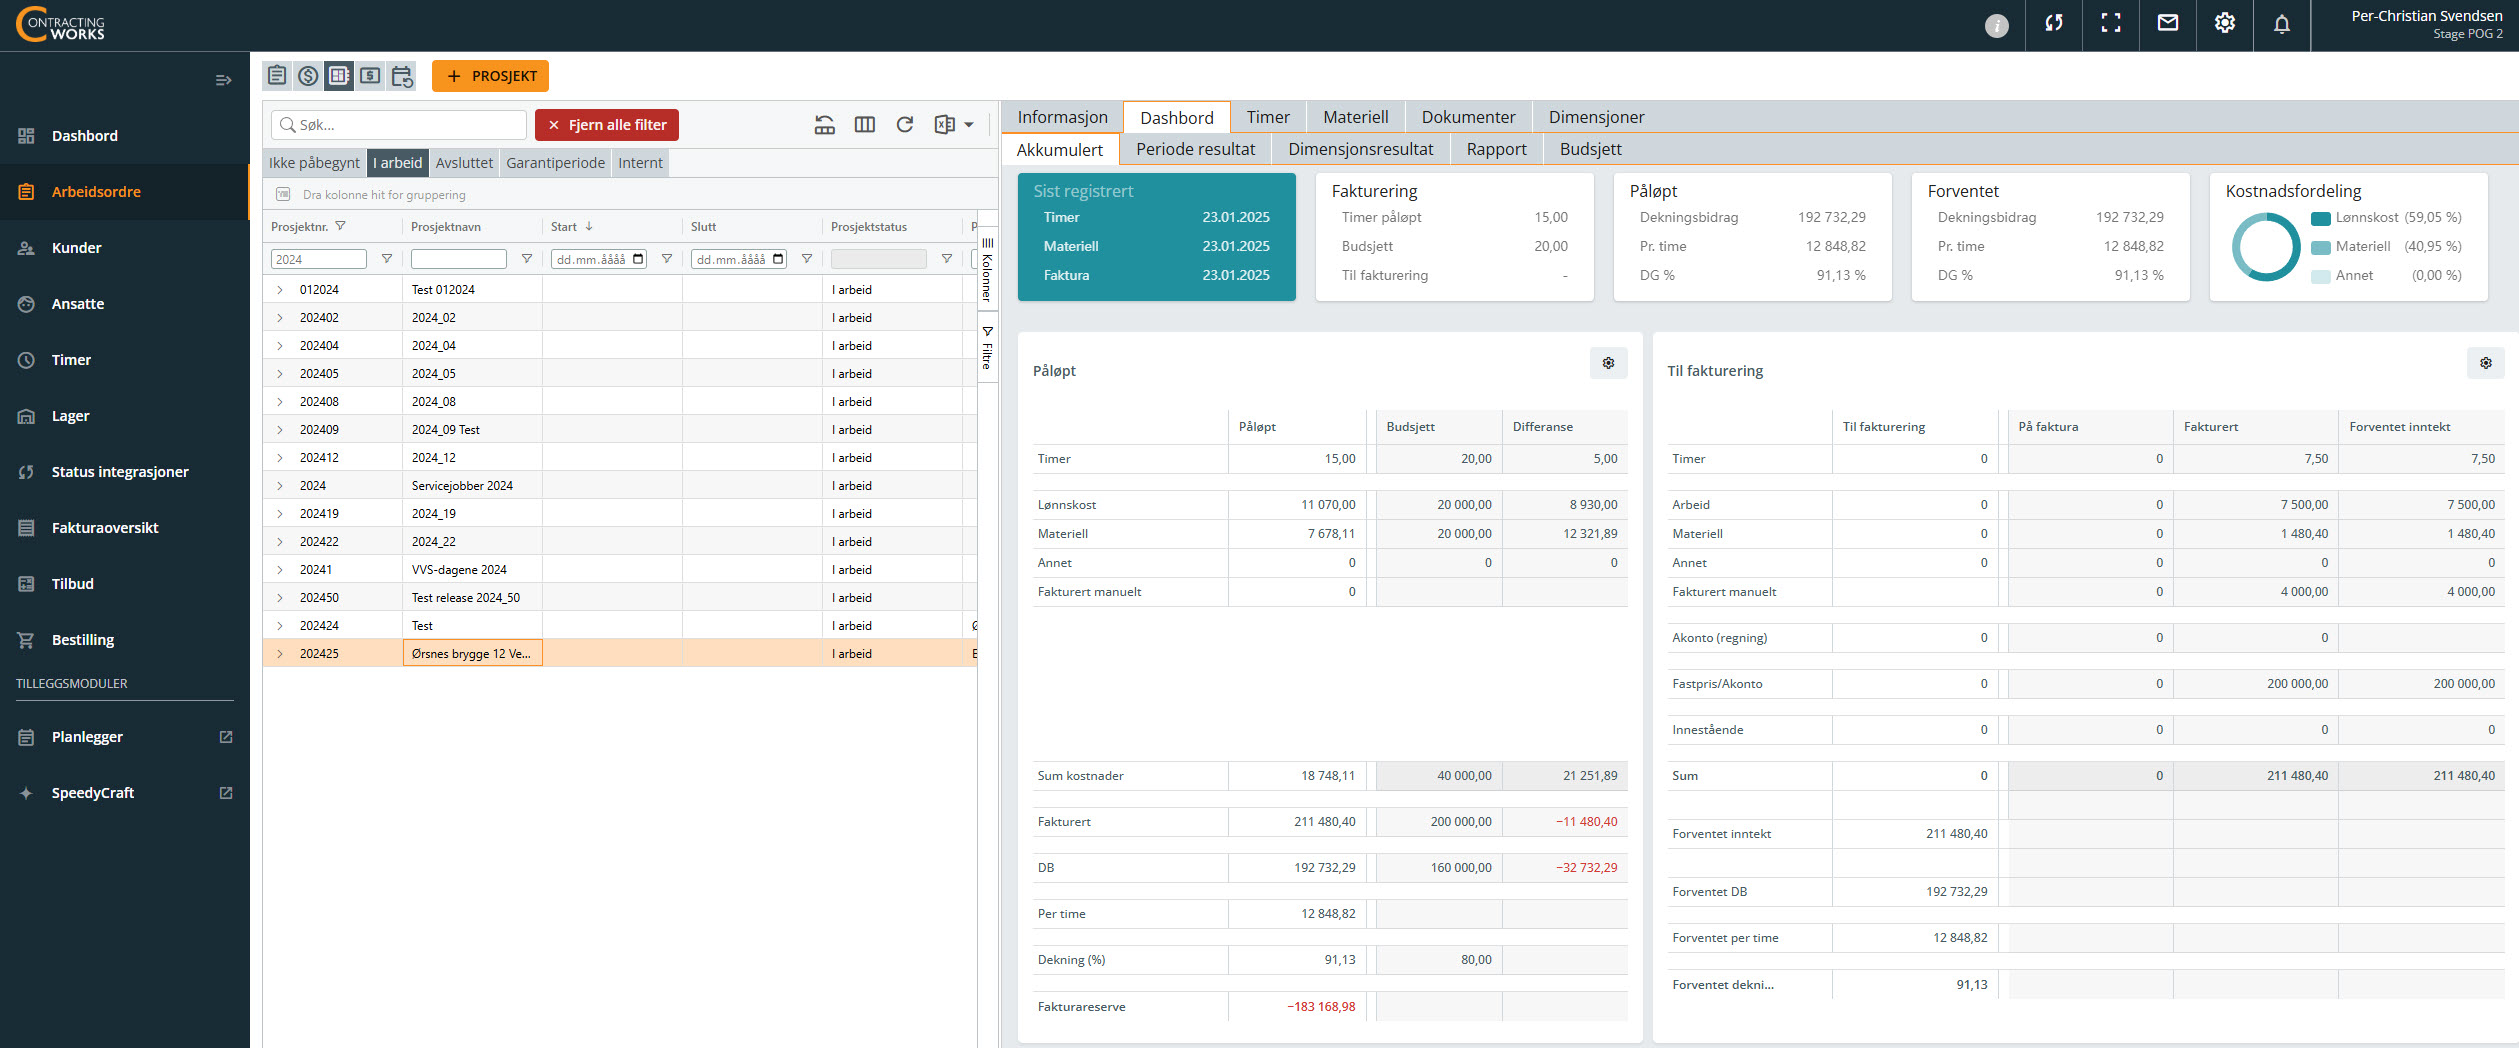Click the dollar bill view icon

pos(370,76)
